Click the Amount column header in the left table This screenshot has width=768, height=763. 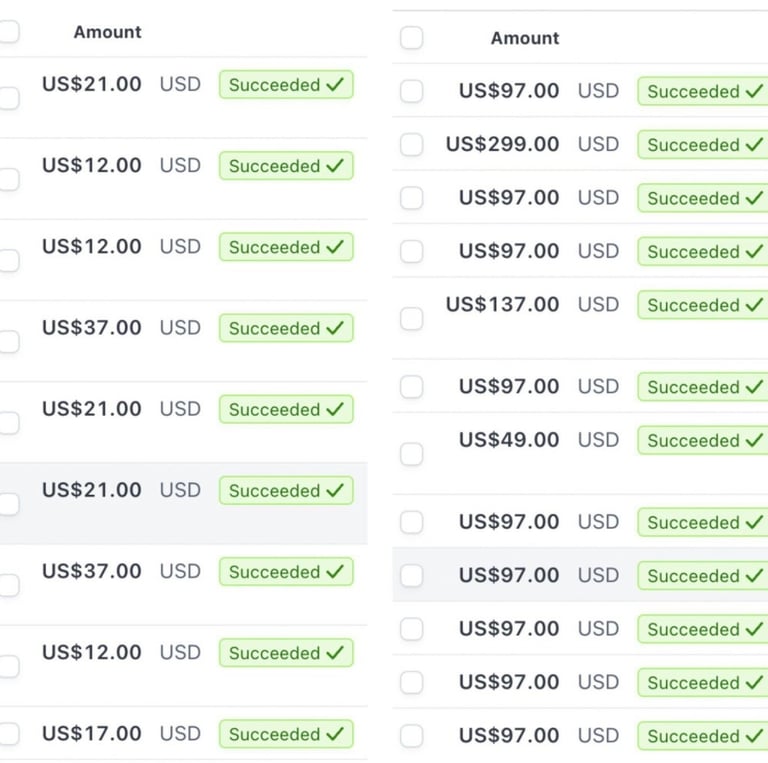pos(107,32)
